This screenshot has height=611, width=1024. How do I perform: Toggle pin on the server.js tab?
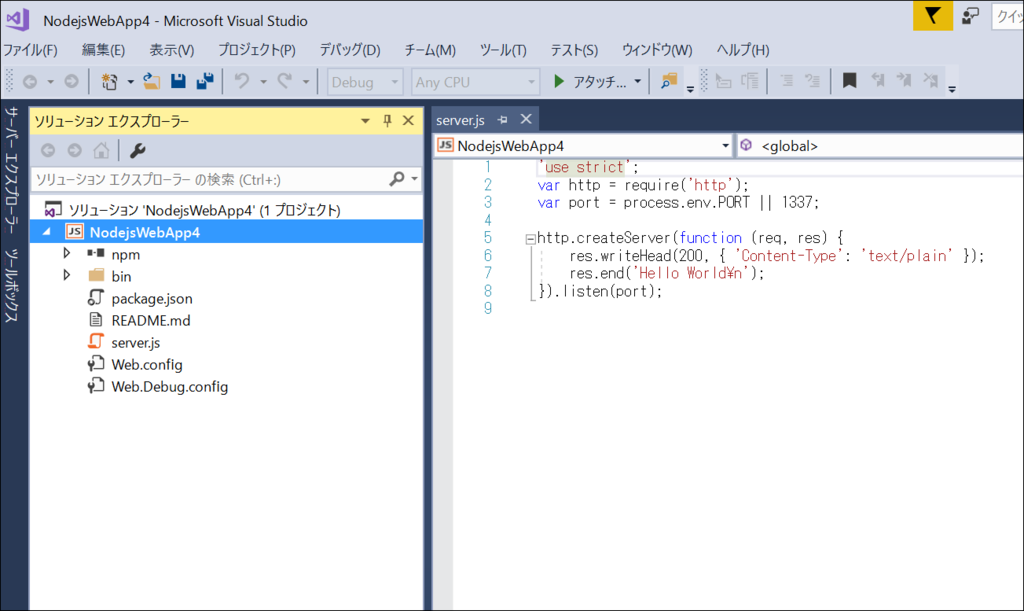[x=502, y=120]
